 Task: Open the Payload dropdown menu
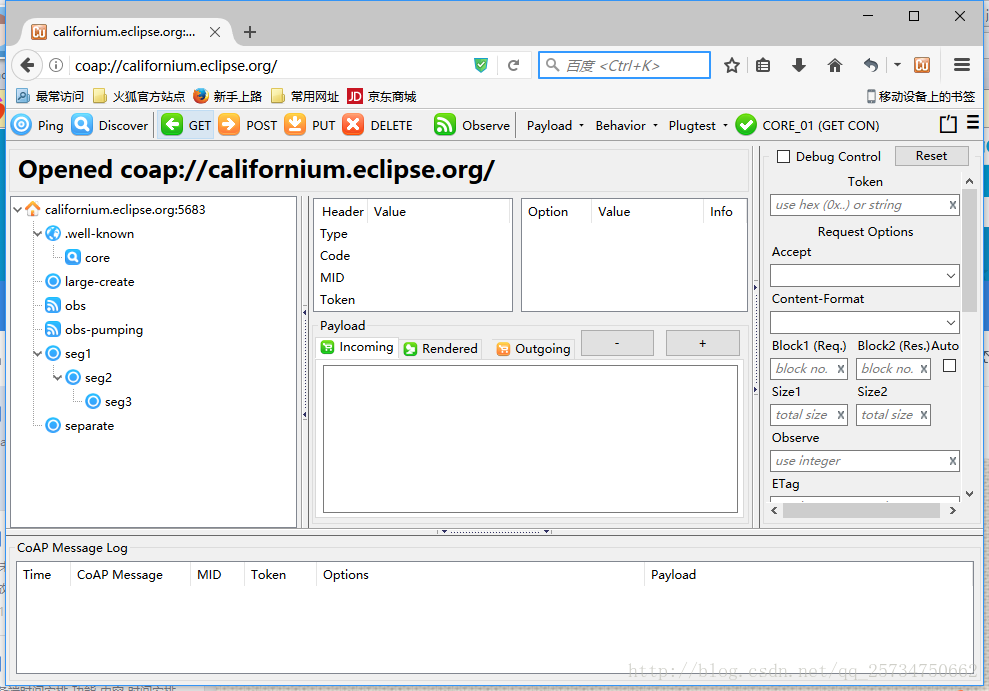[555, 125]
